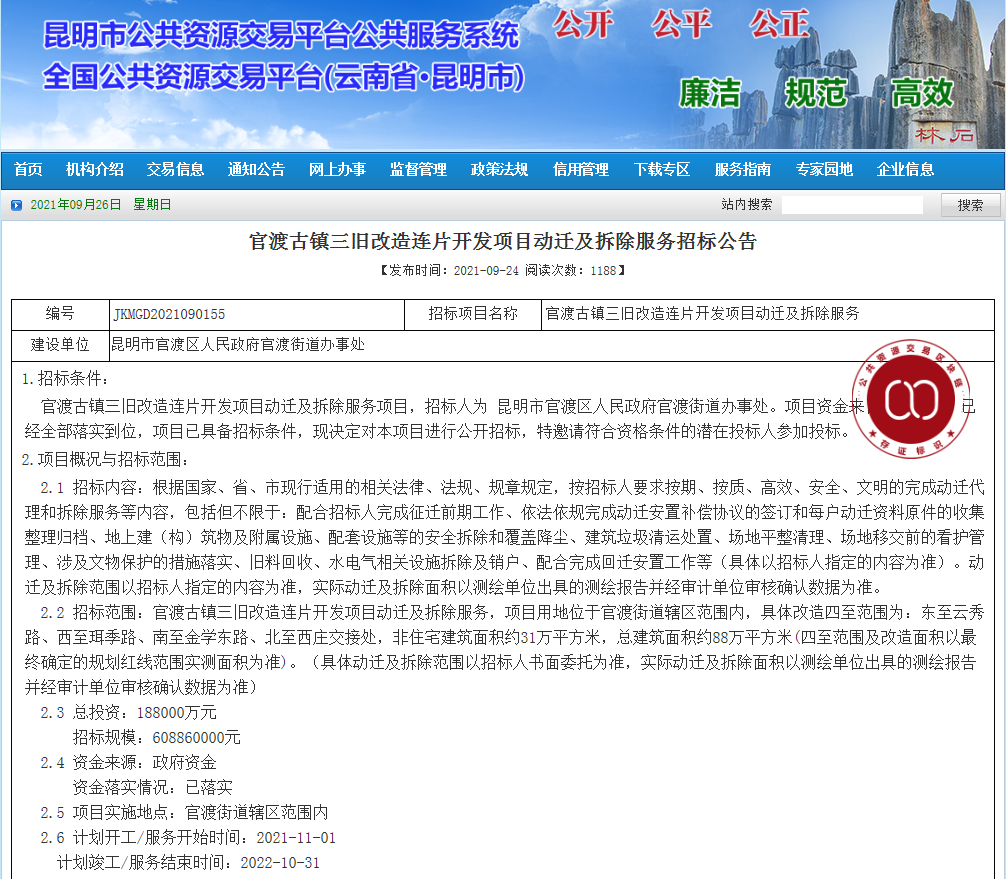The height and width of the screenshot is (879, 1006).
Task: Click the blue arrow icon beside the date
Action: (x=16, y=205)
